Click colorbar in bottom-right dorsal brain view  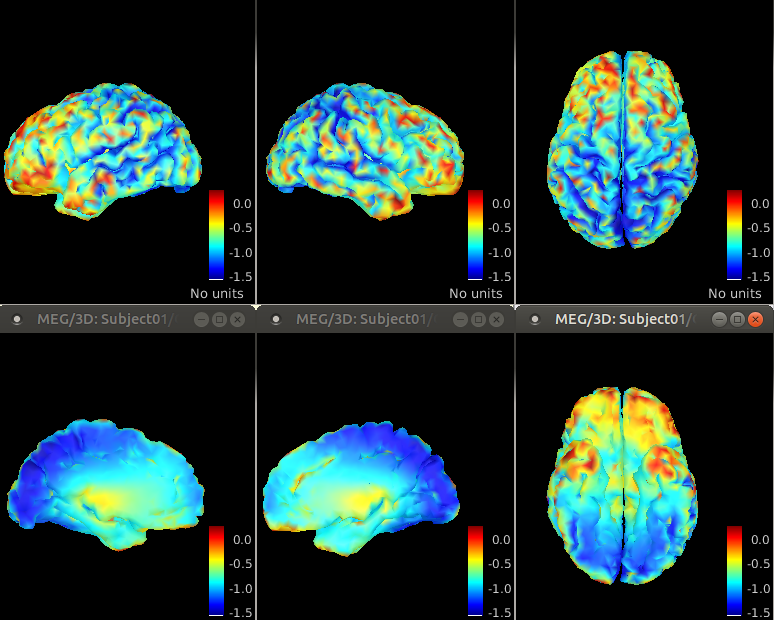734,571
